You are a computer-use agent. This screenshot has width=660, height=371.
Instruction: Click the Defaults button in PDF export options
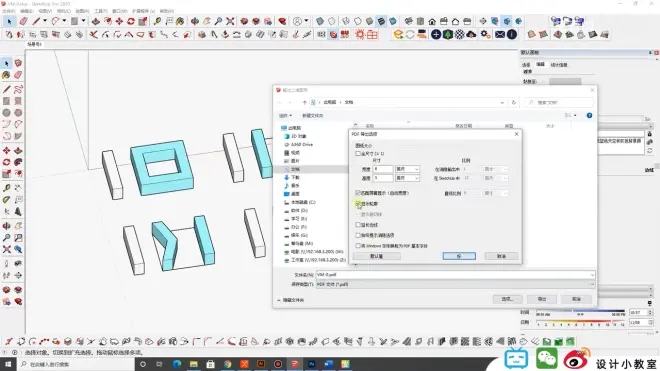pos(377,256)
